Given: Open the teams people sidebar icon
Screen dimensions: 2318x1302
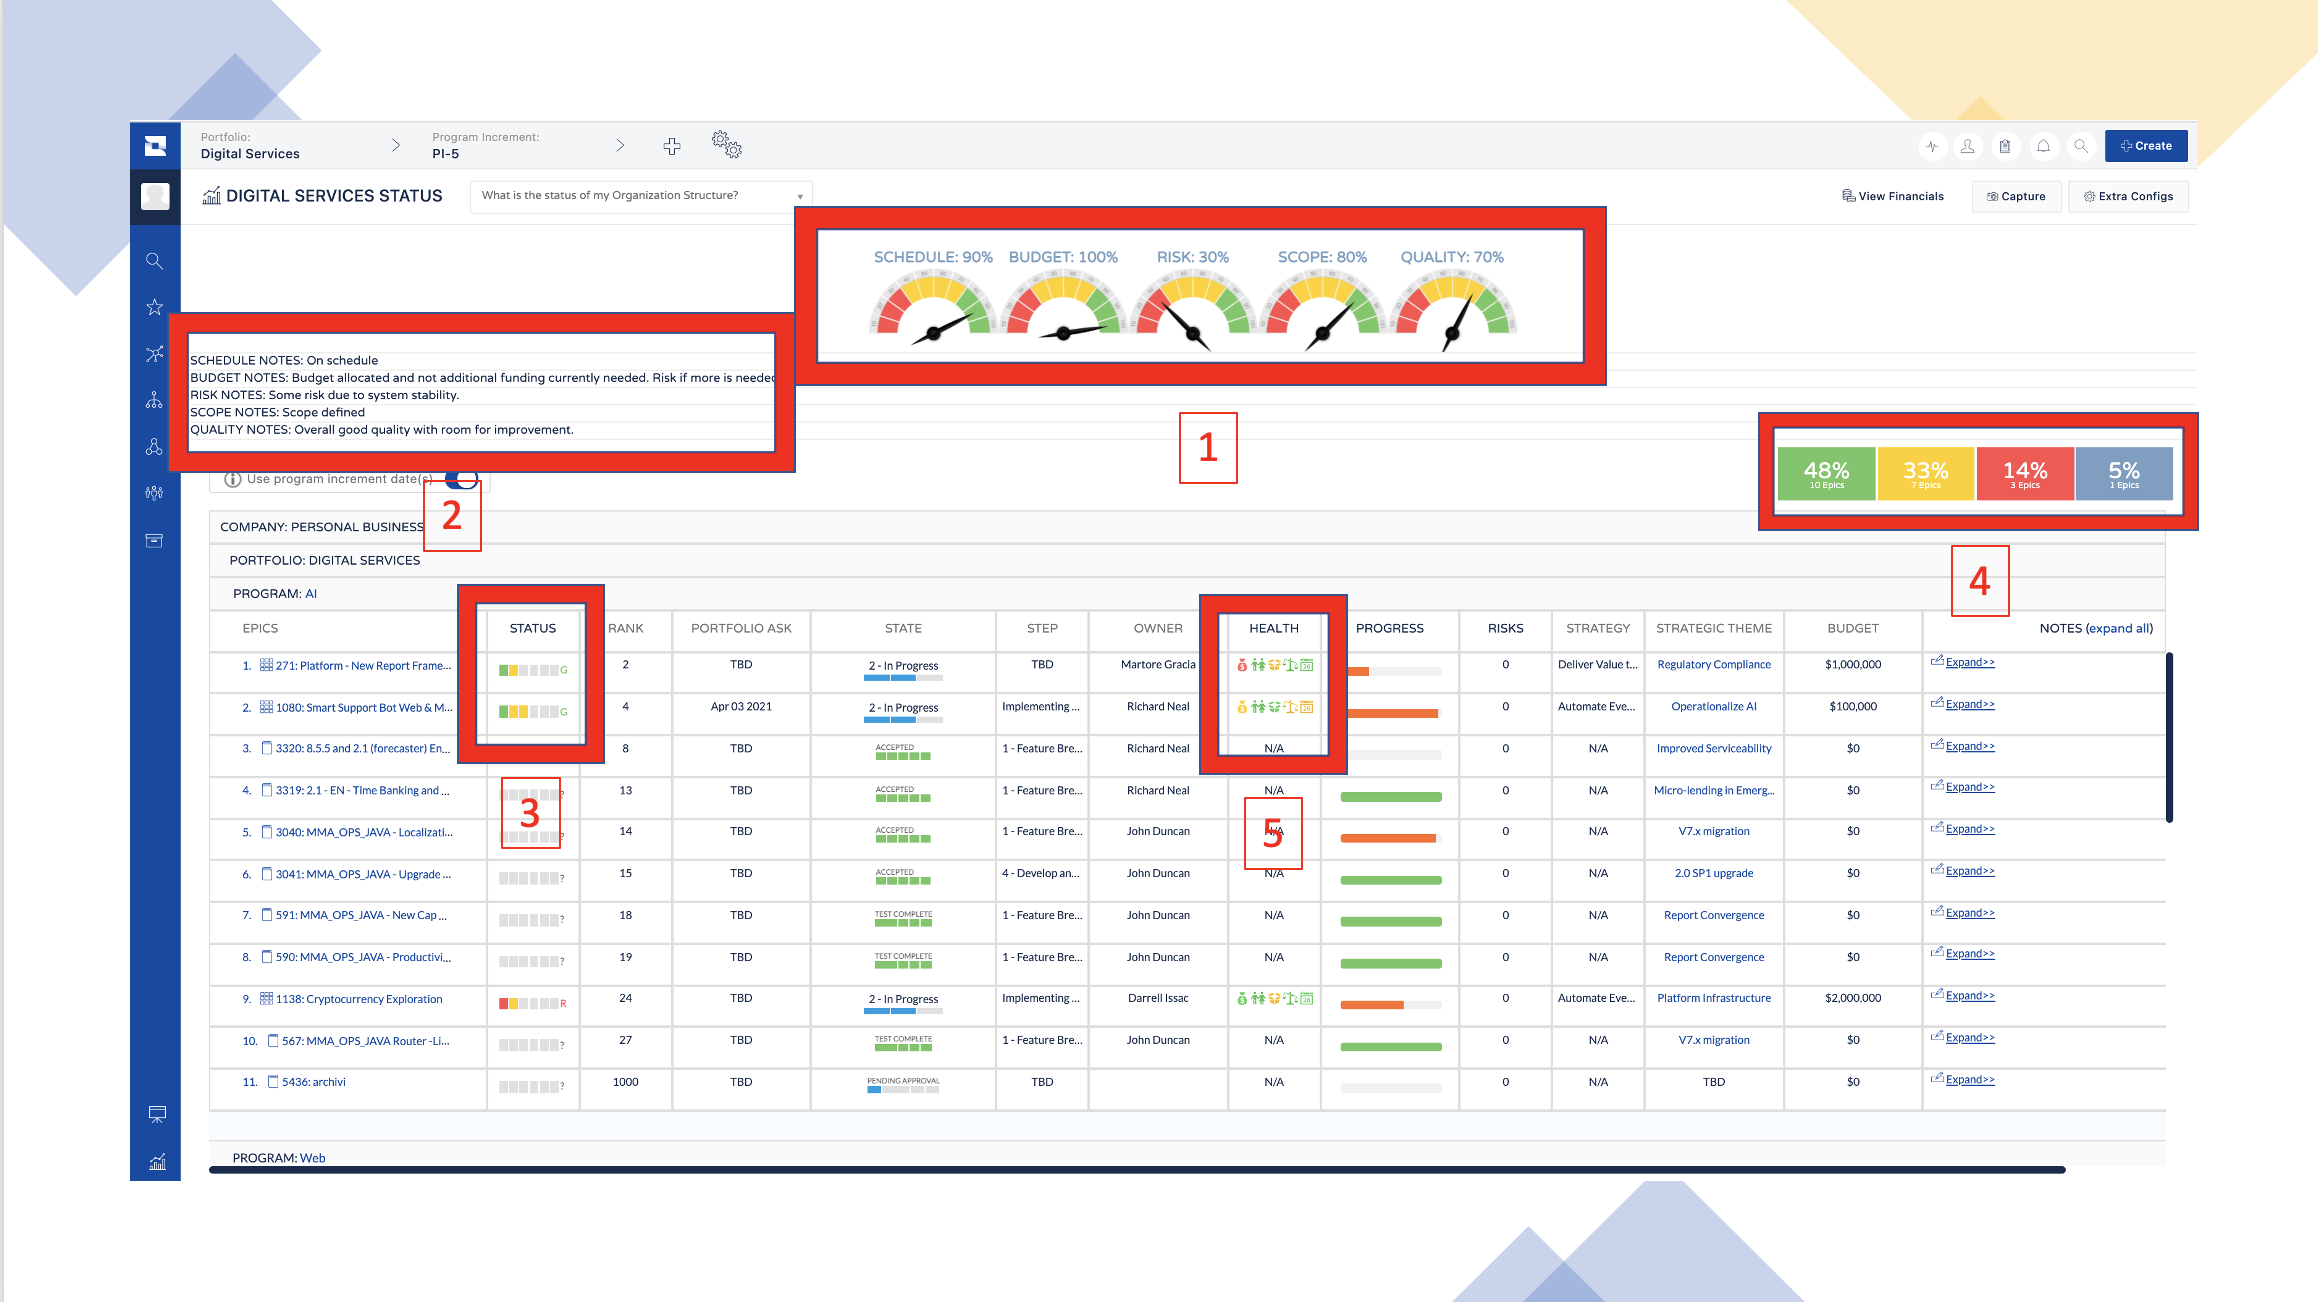Looking at the screenshot, I should point(154,493).
